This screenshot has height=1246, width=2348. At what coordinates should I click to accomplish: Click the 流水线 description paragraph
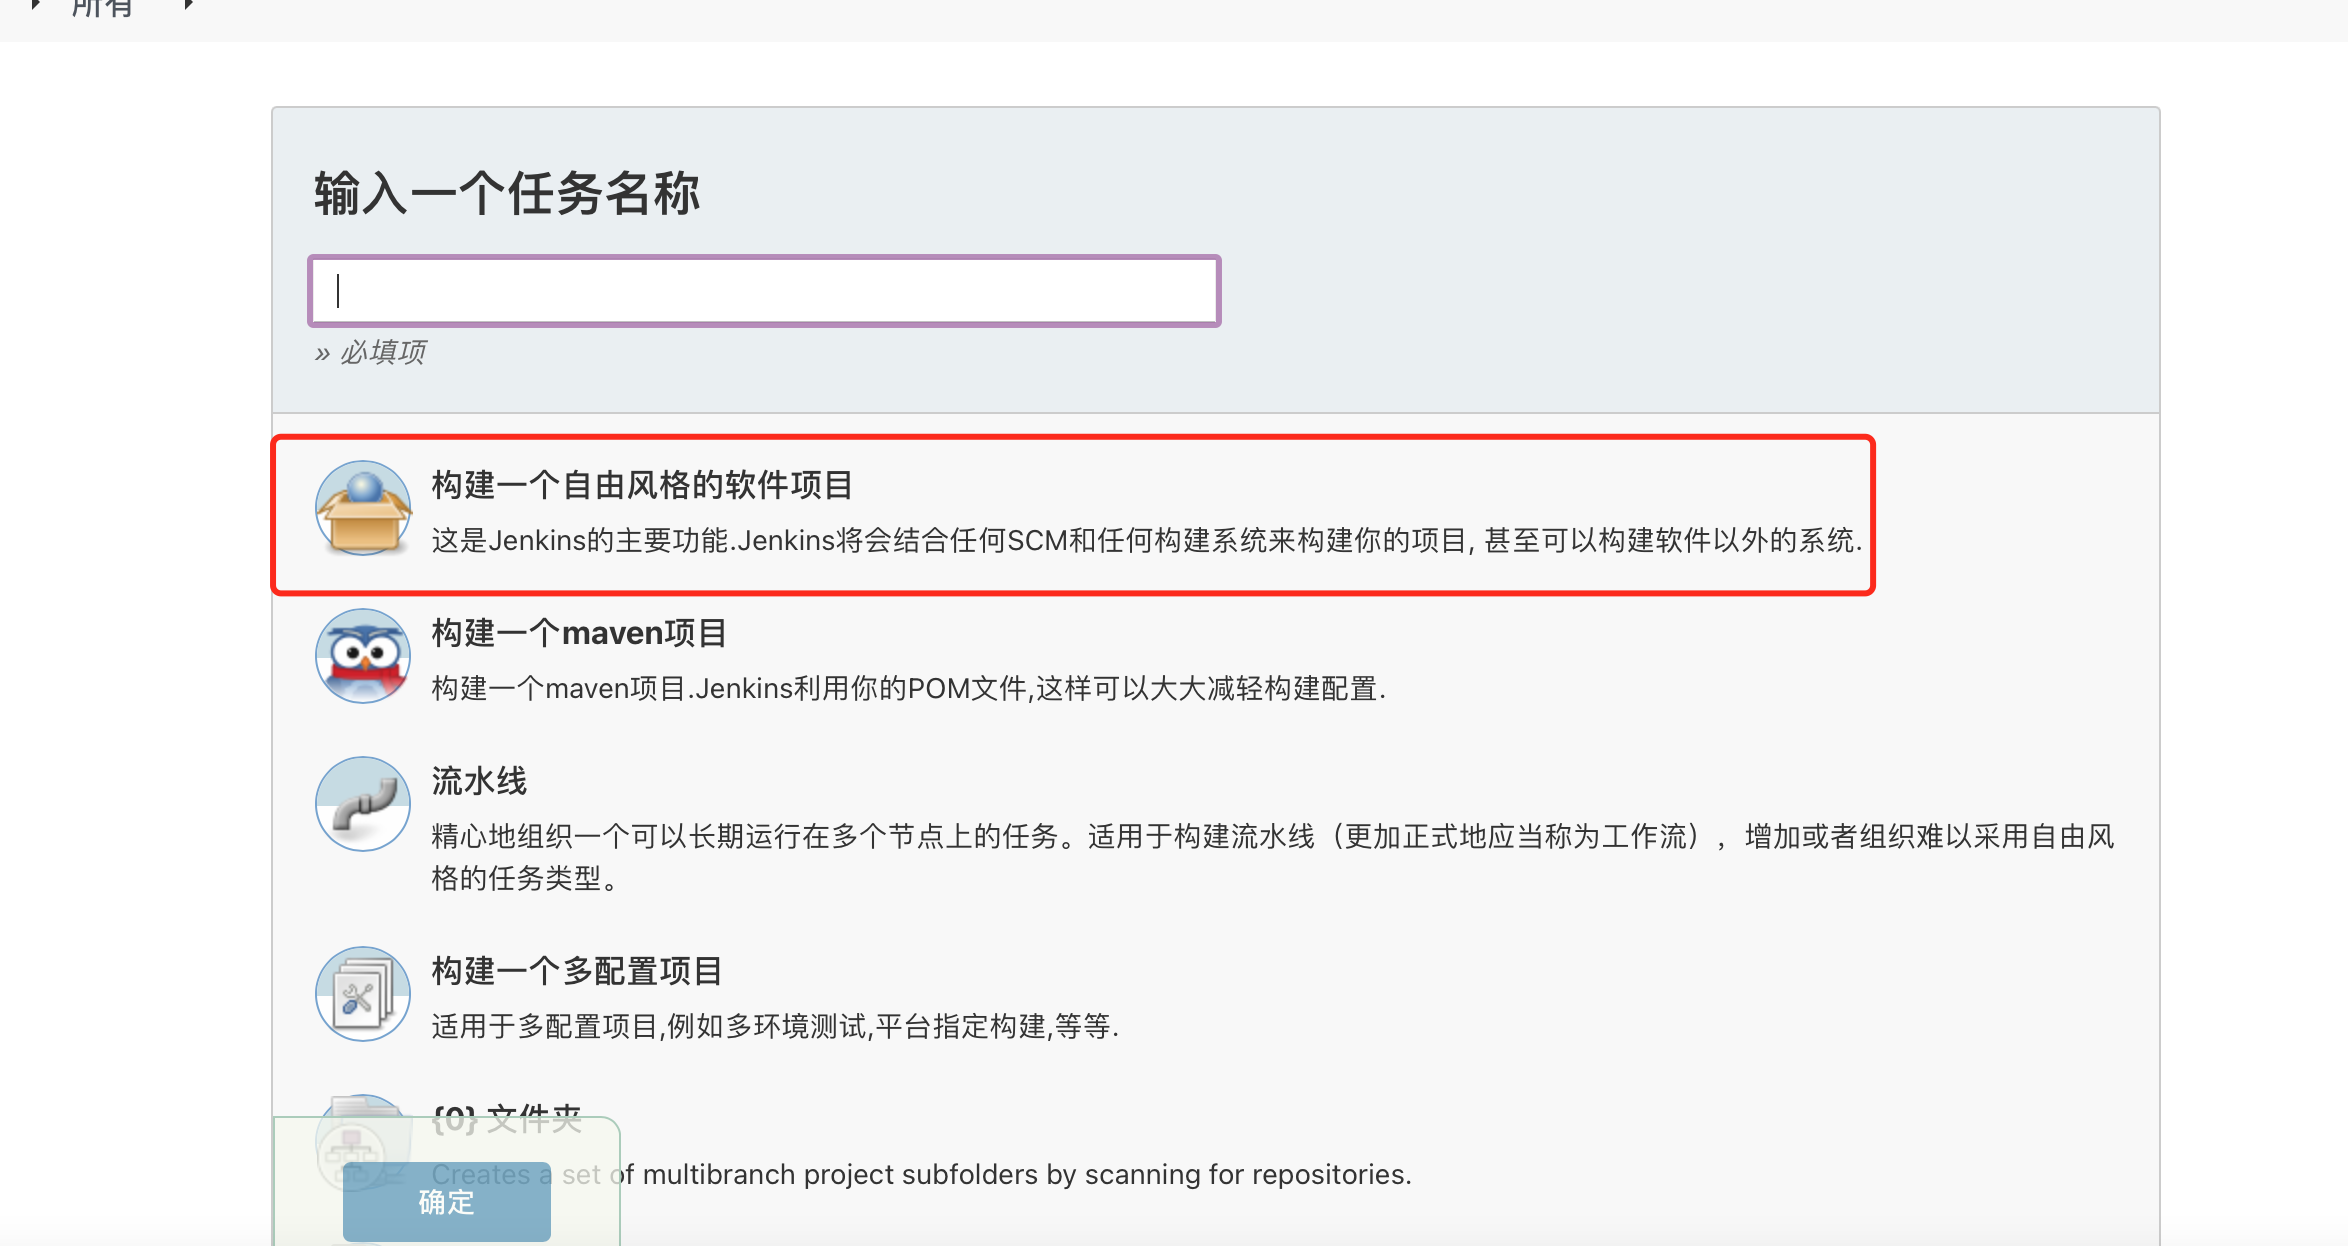(x=1272, y=837)
